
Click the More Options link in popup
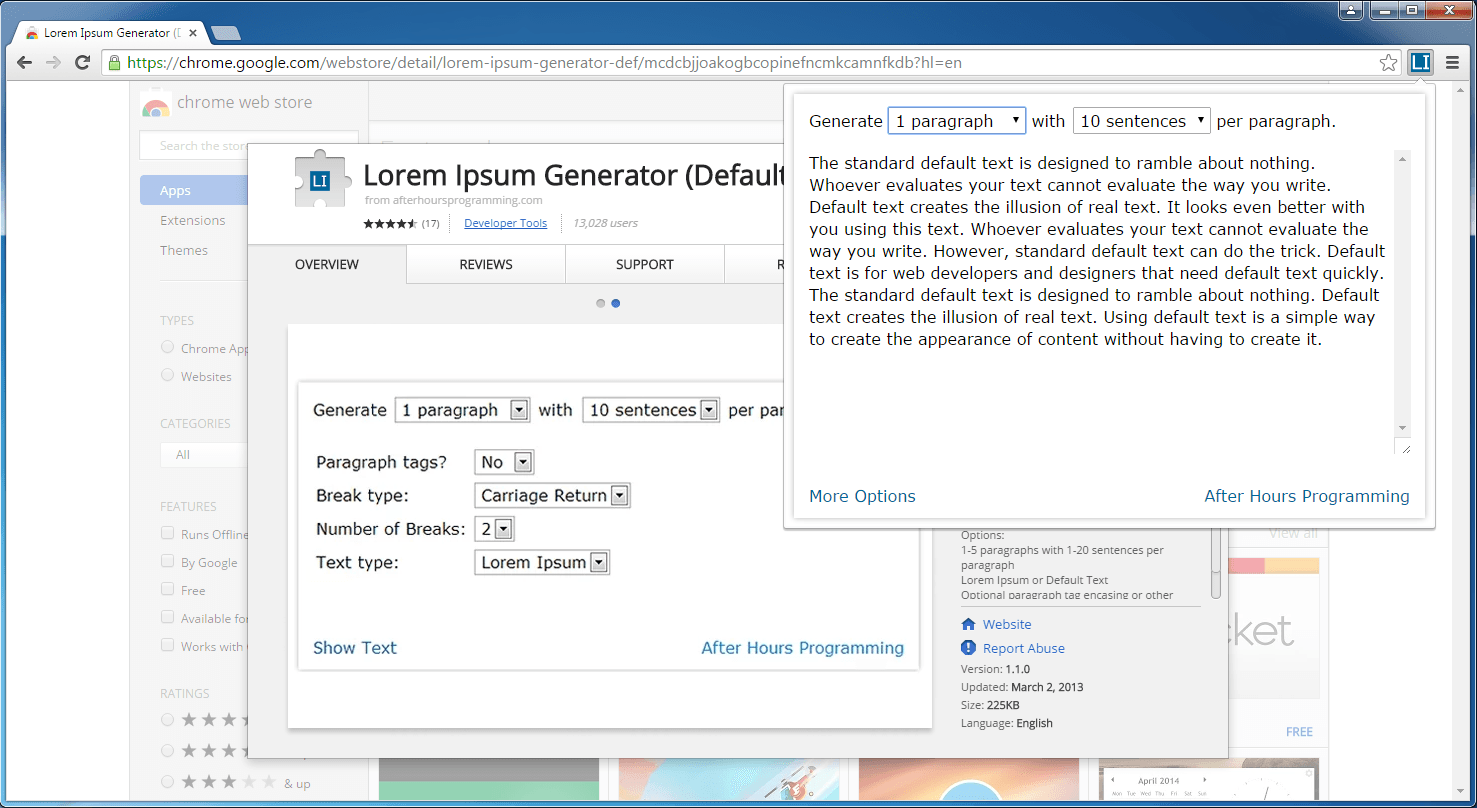tap(862, 496)
